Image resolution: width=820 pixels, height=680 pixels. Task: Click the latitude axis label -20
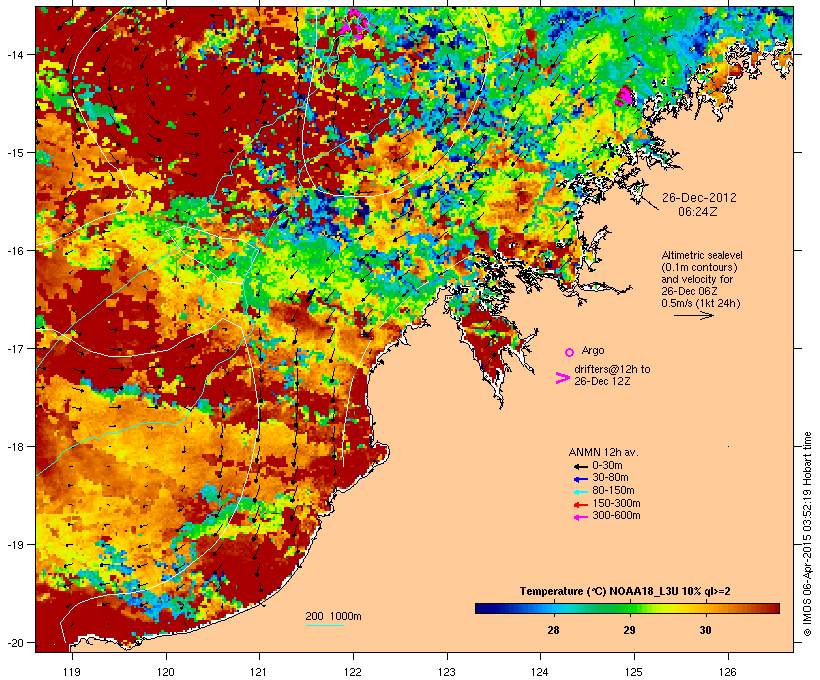coord(15,643)
